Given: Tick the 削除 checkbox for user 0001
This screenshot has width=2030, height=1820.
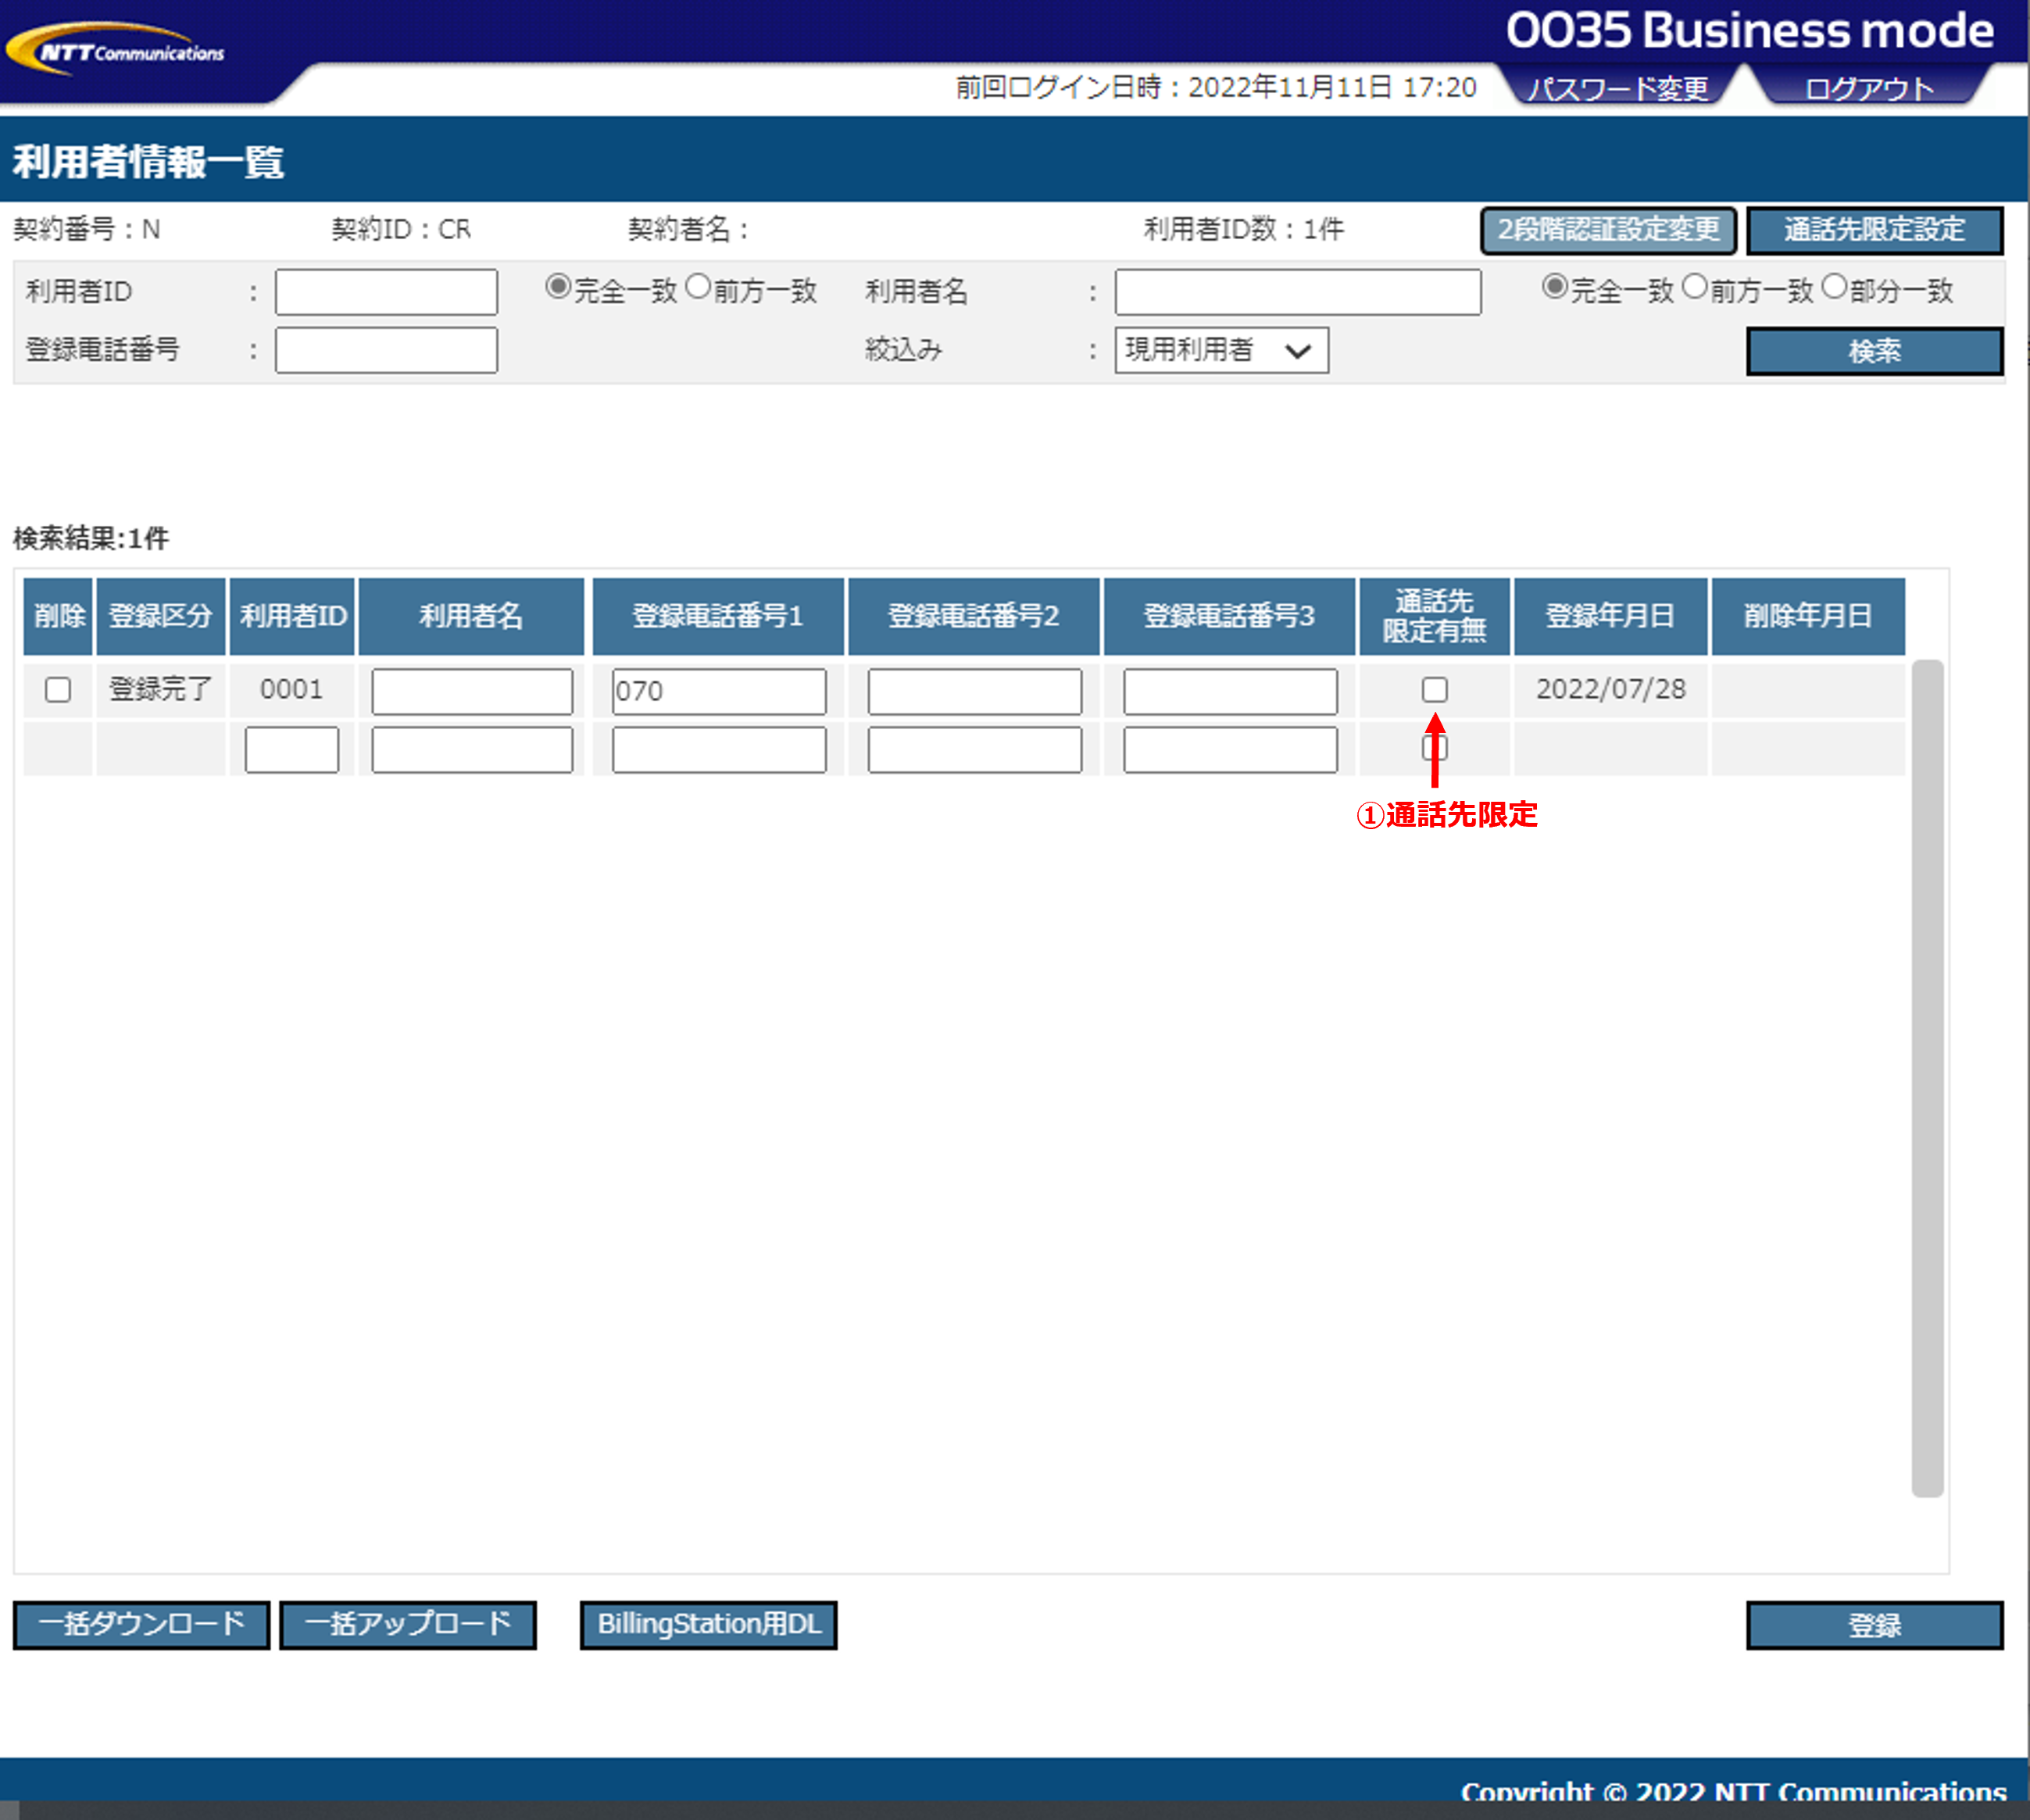Looking at the screenshot, I should pos(58,690).
